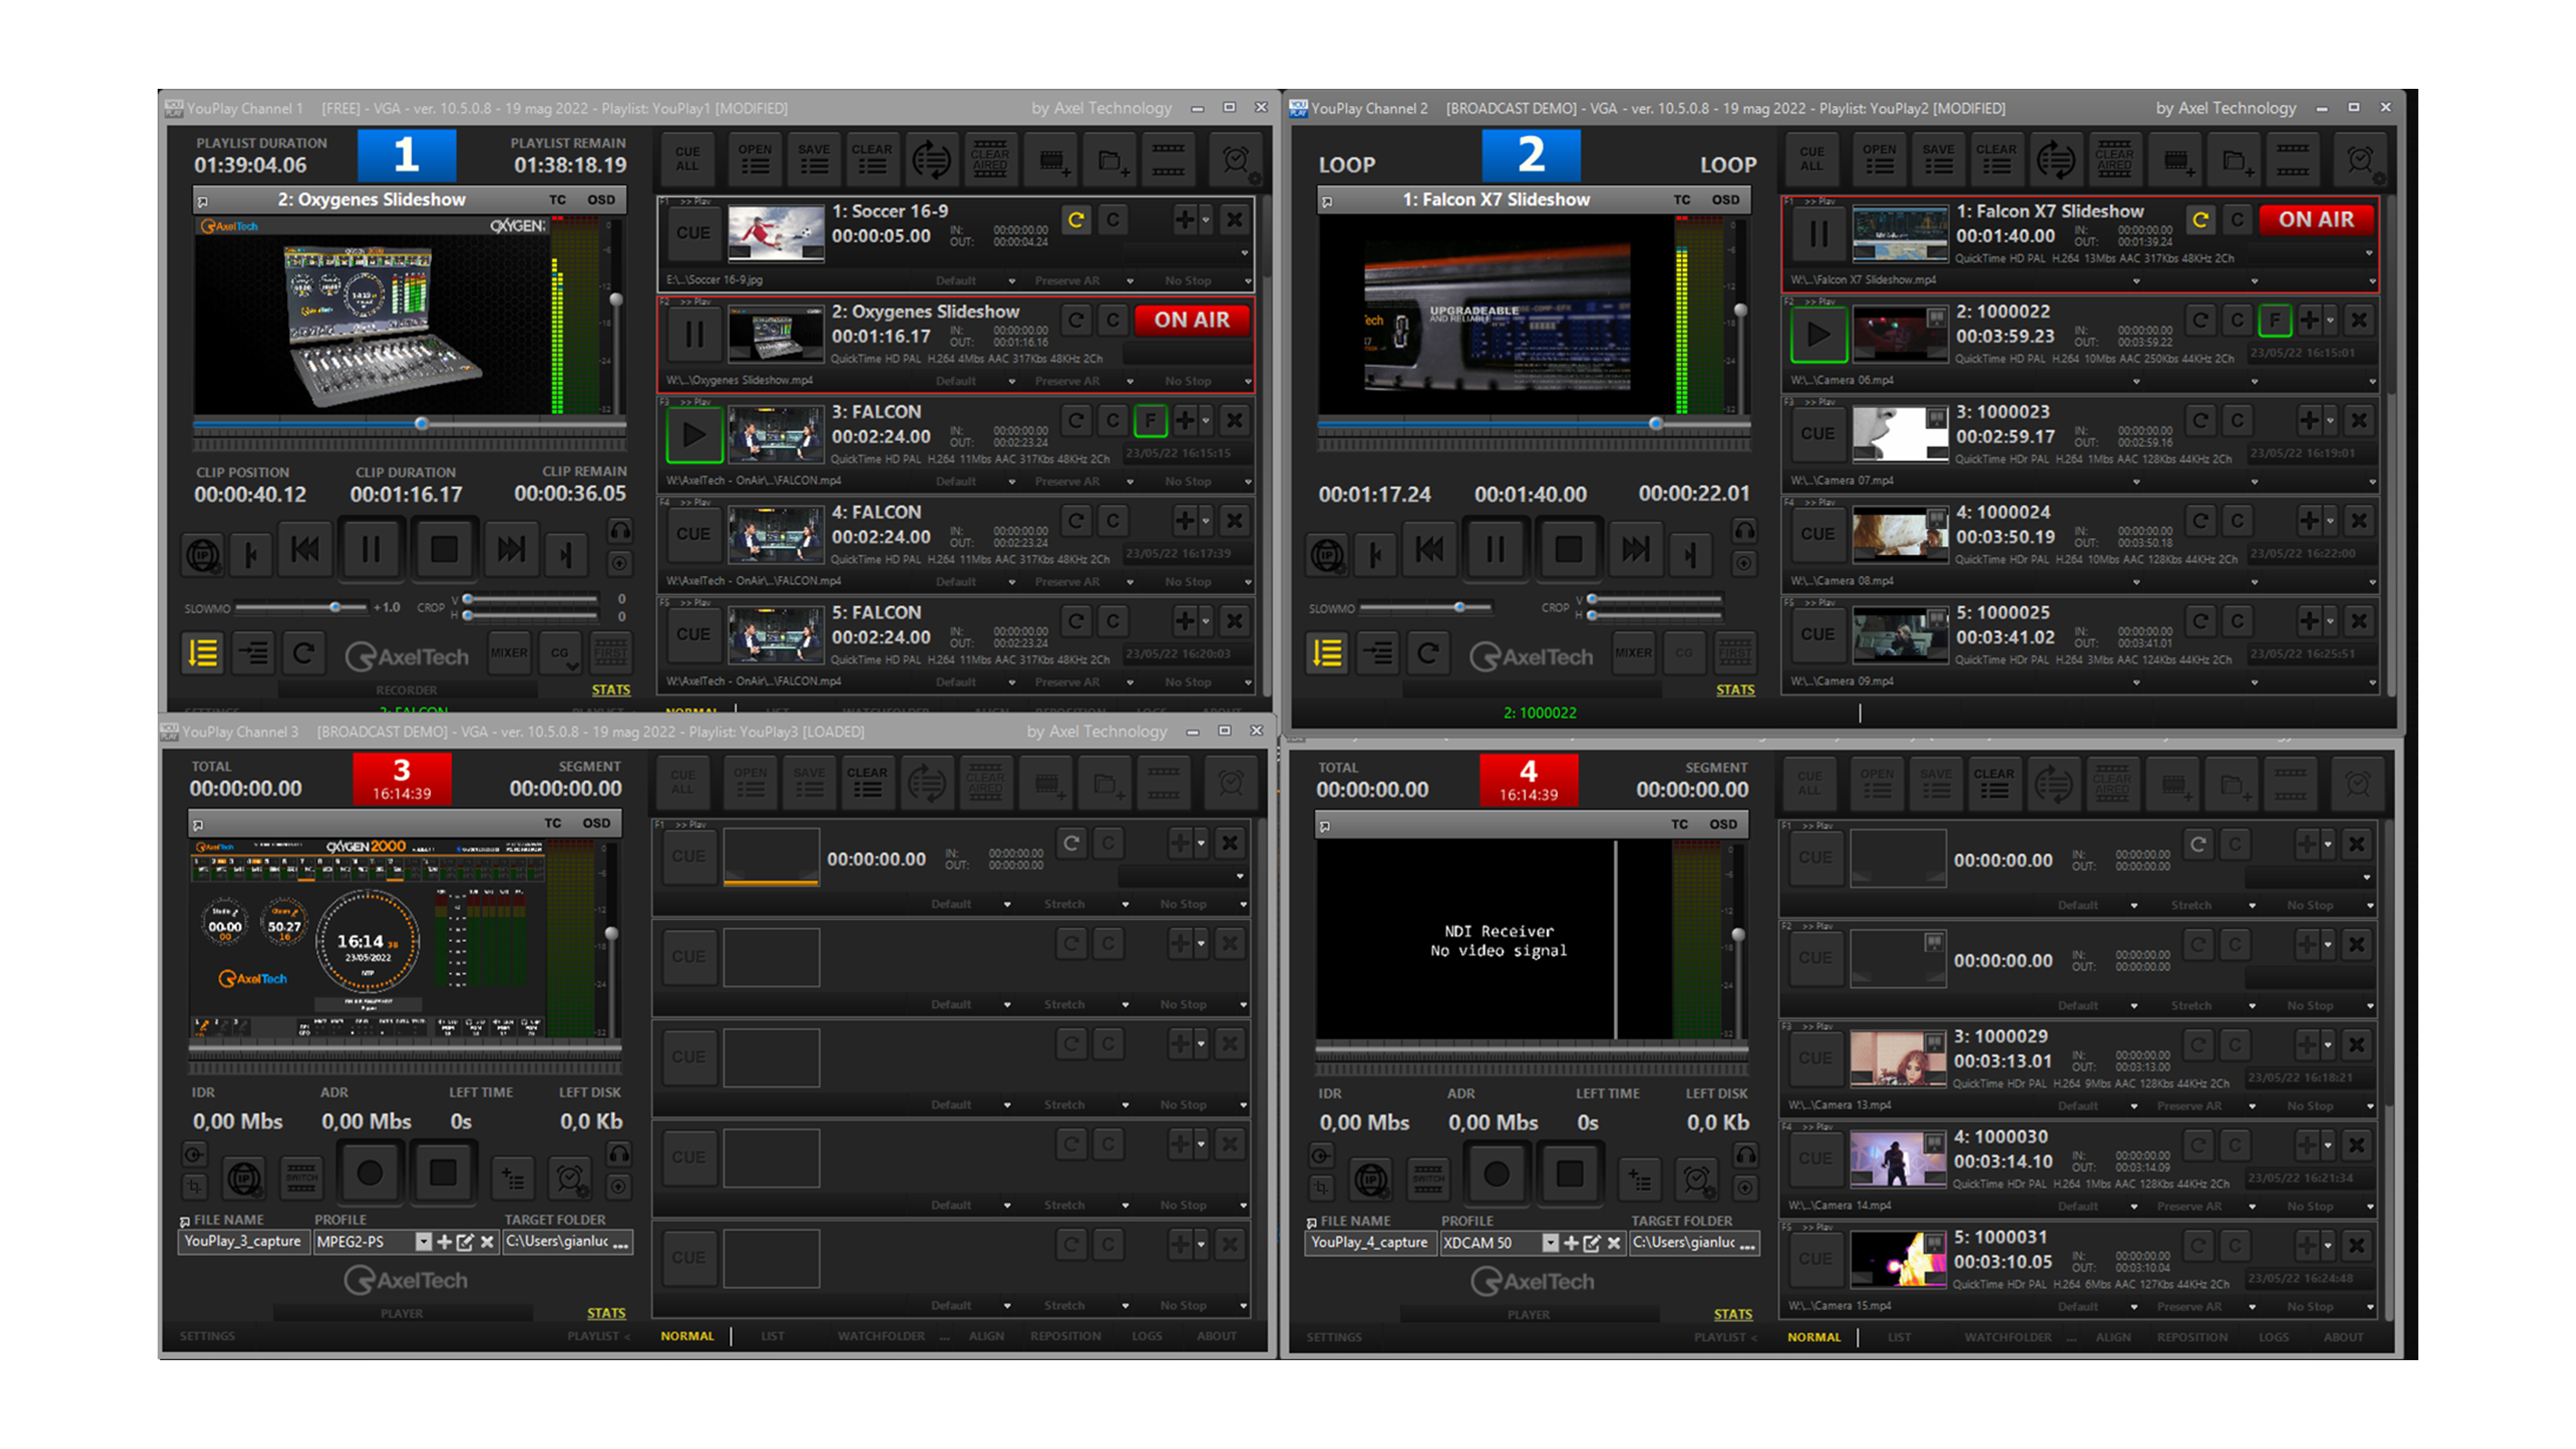This screenshot has width=2576, height=1449.
Task: Toggle headphones monitor icon in Channel 1
Action: [620, 530]
